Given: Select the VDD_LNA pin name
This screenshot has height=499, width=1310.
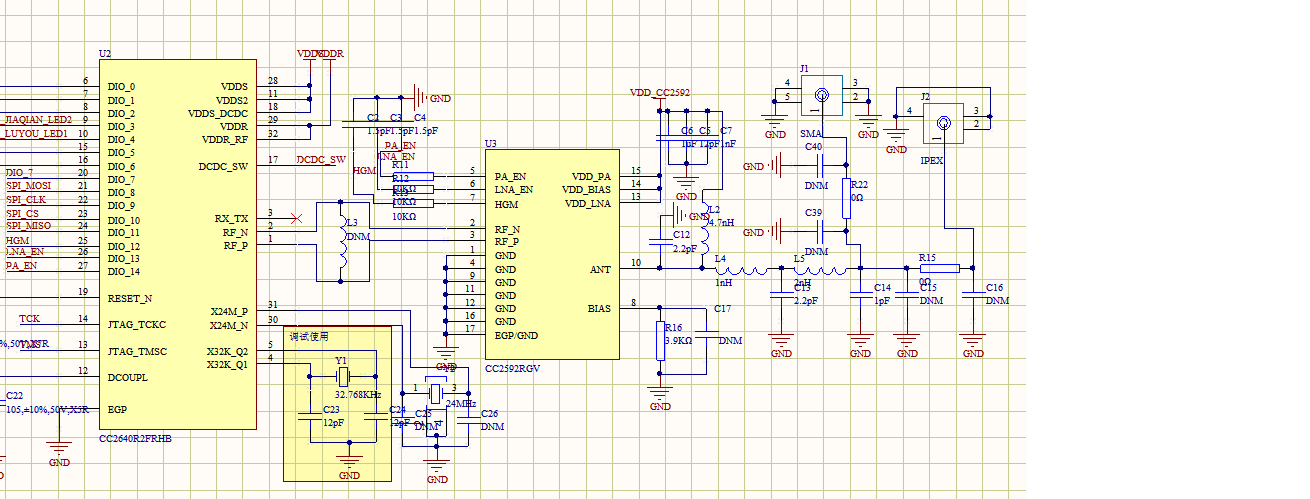Looking at the screenshot, I should coord(588,203).
